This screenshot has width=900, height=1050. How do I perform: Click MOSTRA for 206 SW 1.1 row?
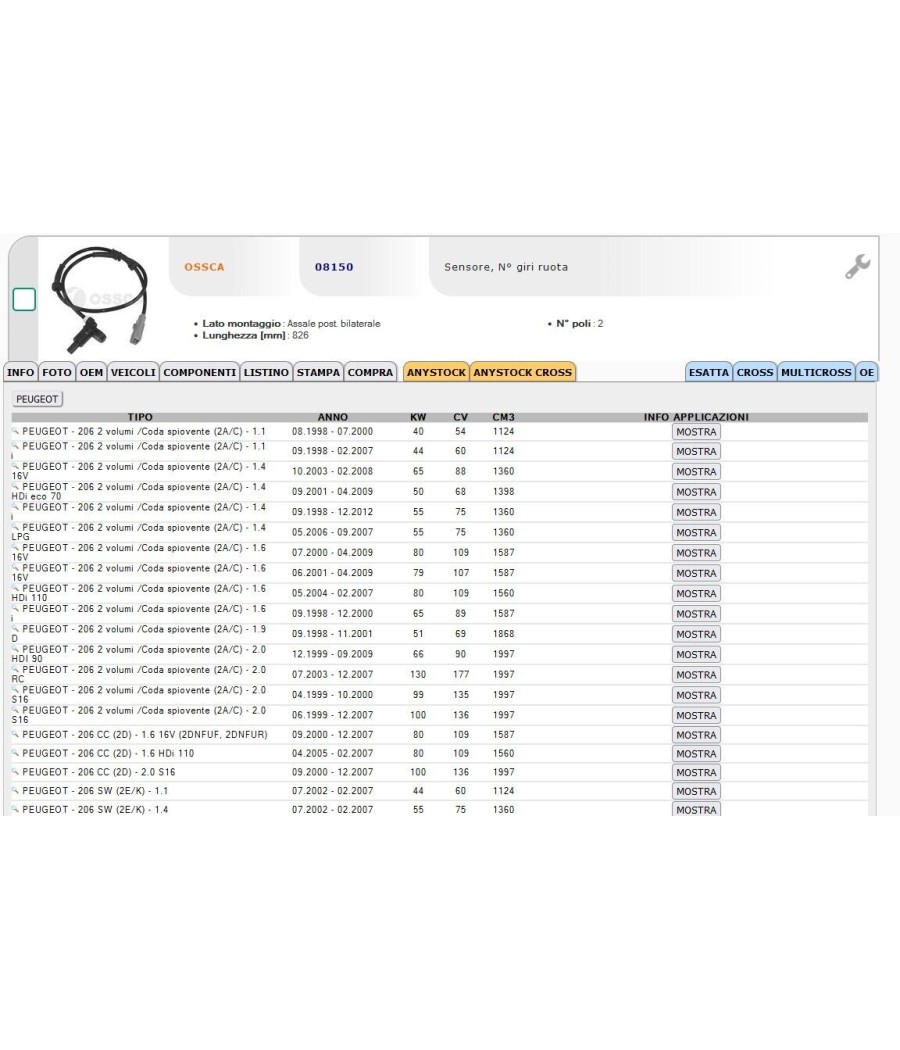[x=696, y=792]
